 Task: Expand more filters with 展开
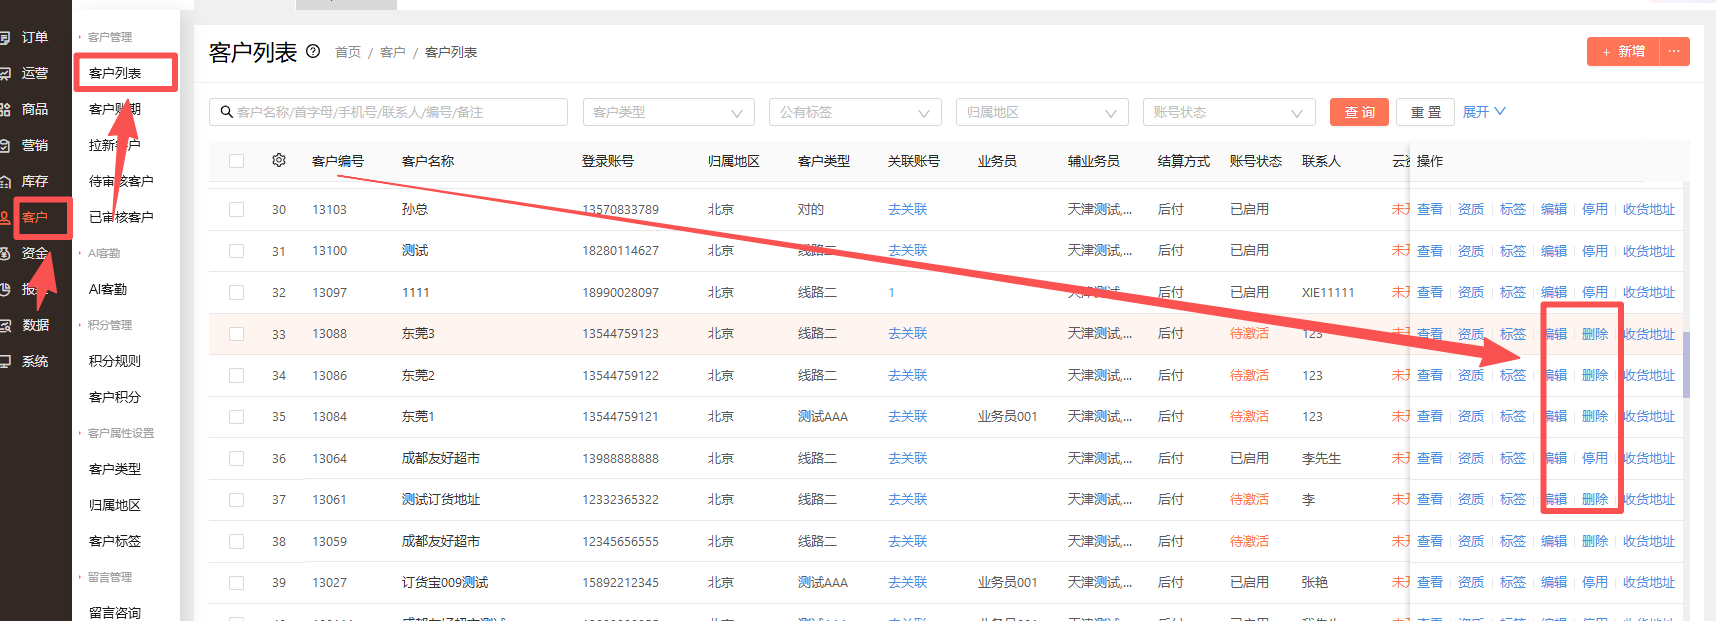point(1484,112)
